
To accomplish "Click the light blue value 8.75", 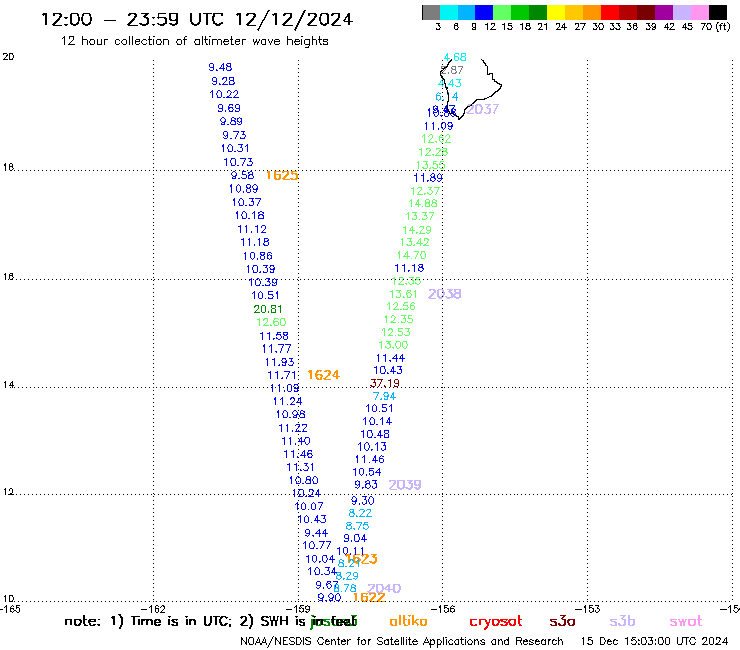I will click(357, 526).
